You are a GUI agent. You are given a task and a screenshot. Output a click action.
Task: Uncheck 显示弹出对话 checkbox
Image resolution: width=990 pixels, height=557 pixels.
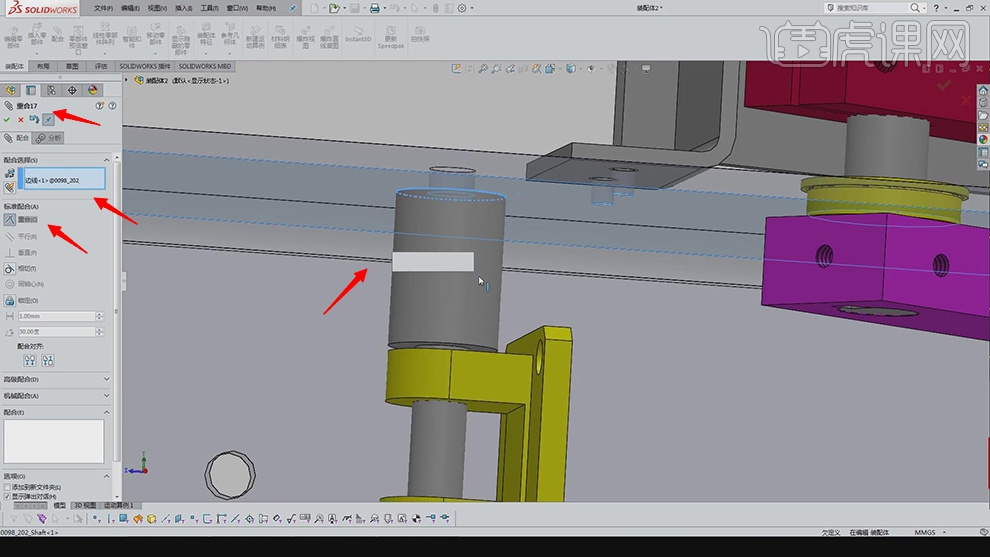point(7,496)
